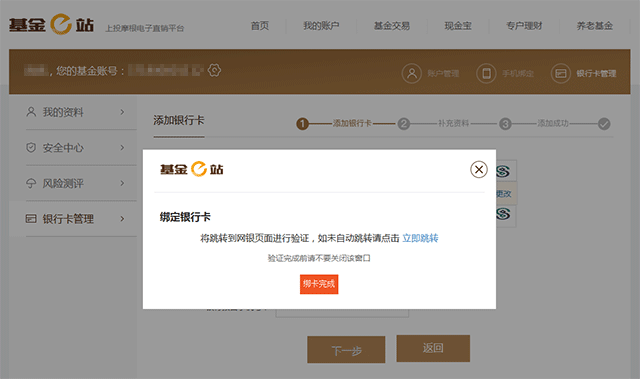Expand the 风险测评 chevron arrow
640x379 pixels.
pyautogui.click(x=122, y=183)
